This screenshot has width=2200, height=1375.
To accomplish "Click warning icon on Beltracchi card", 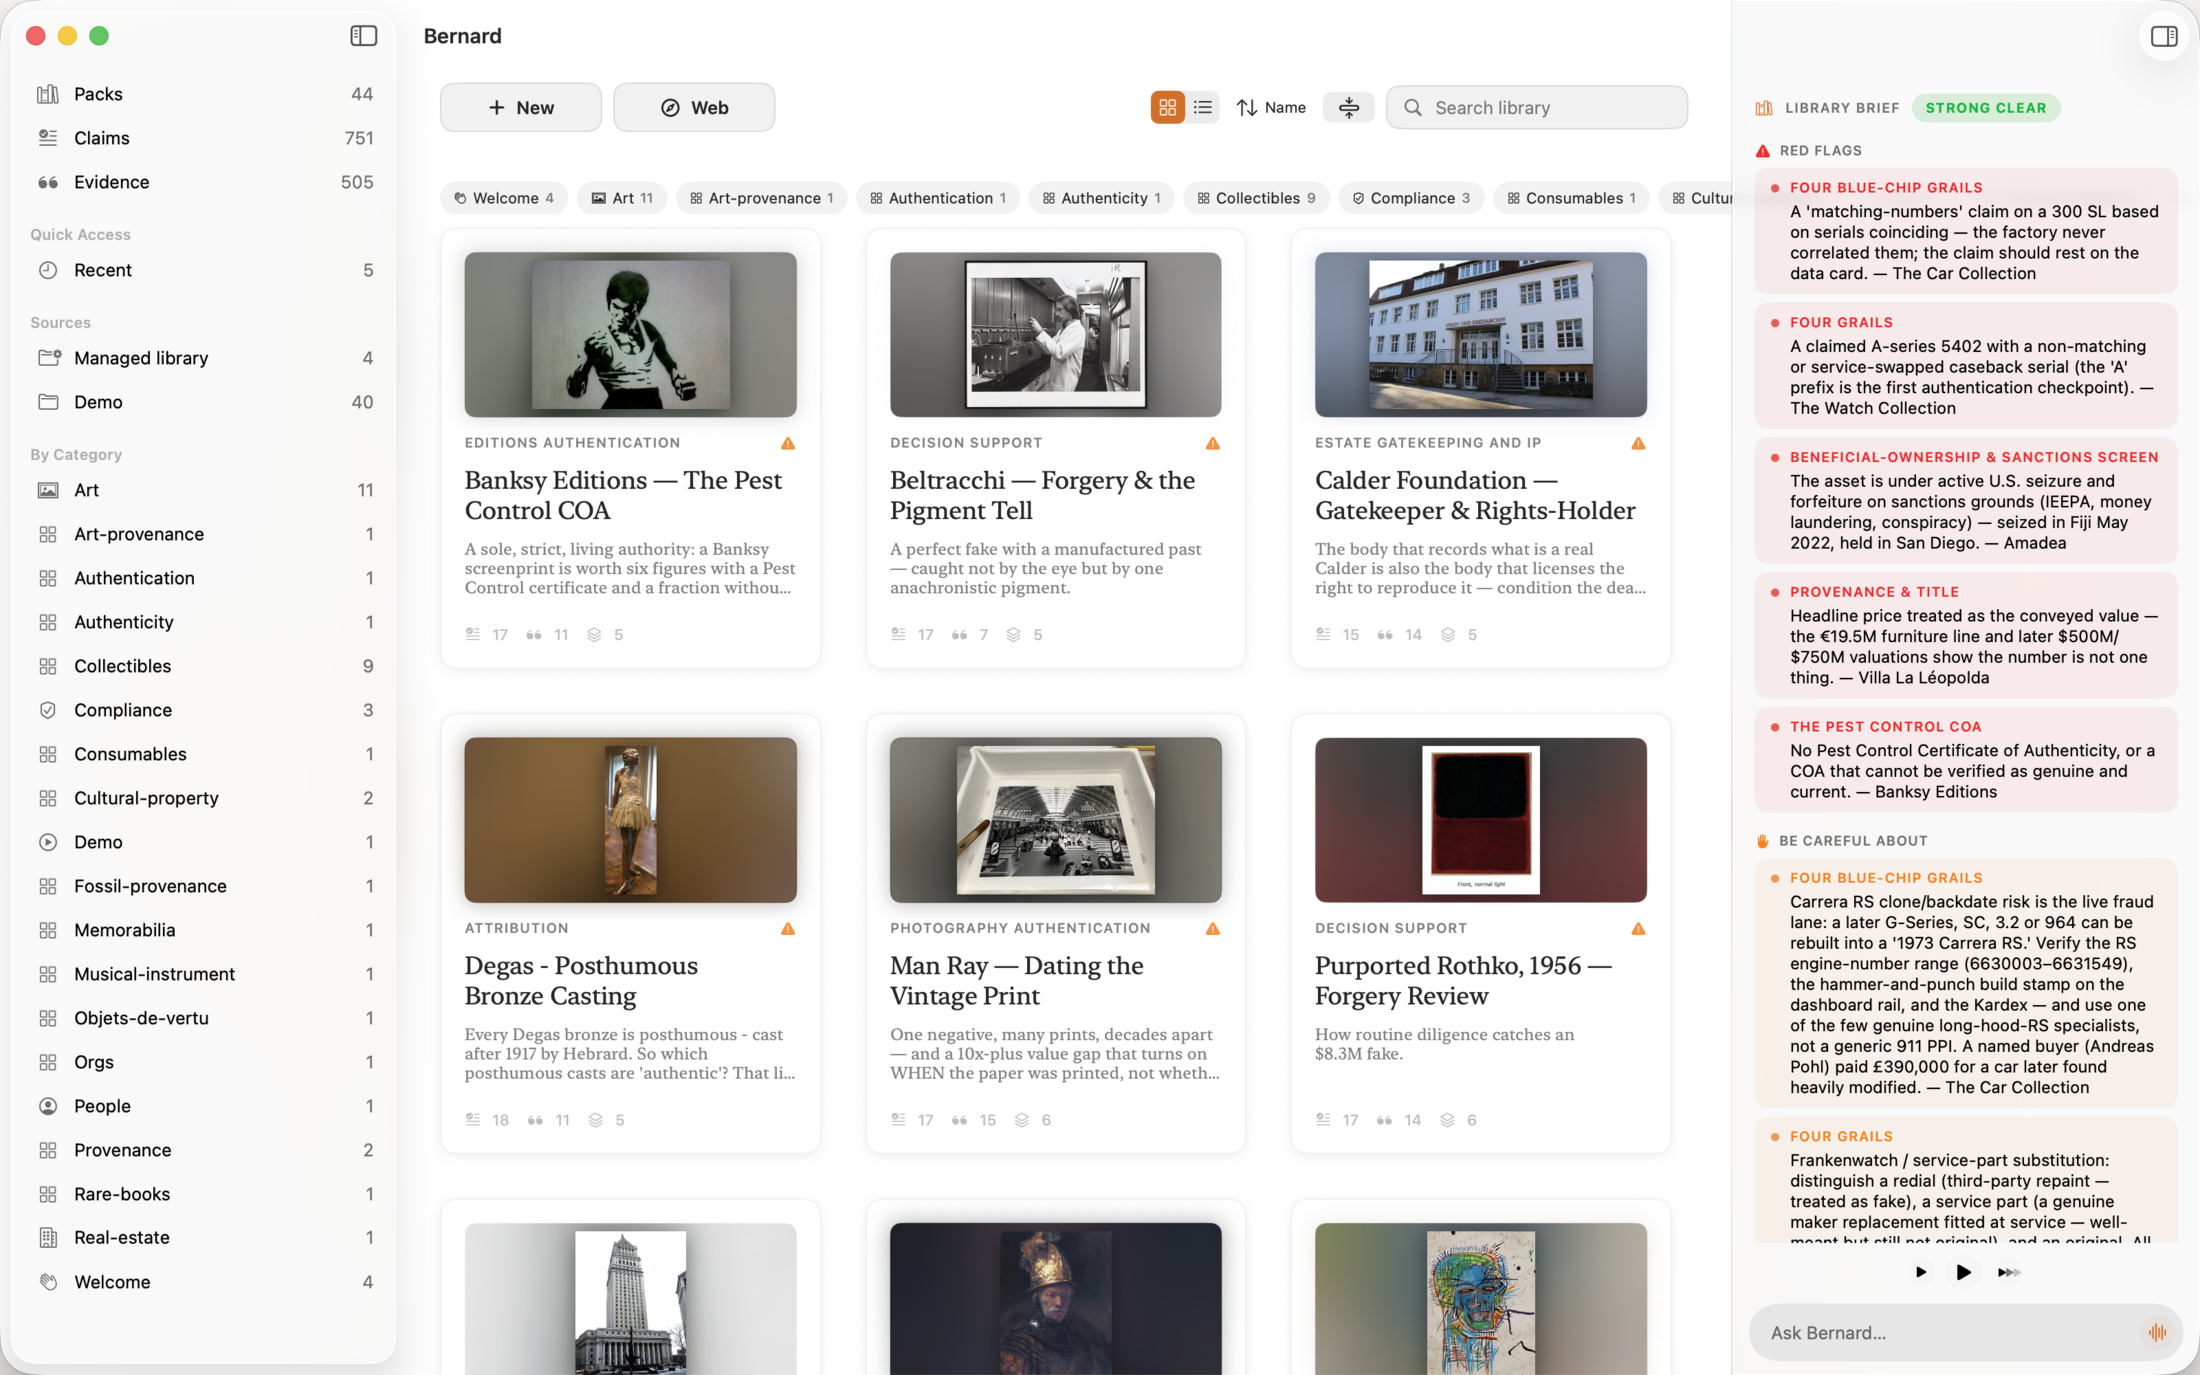I will click(1213, 443).
